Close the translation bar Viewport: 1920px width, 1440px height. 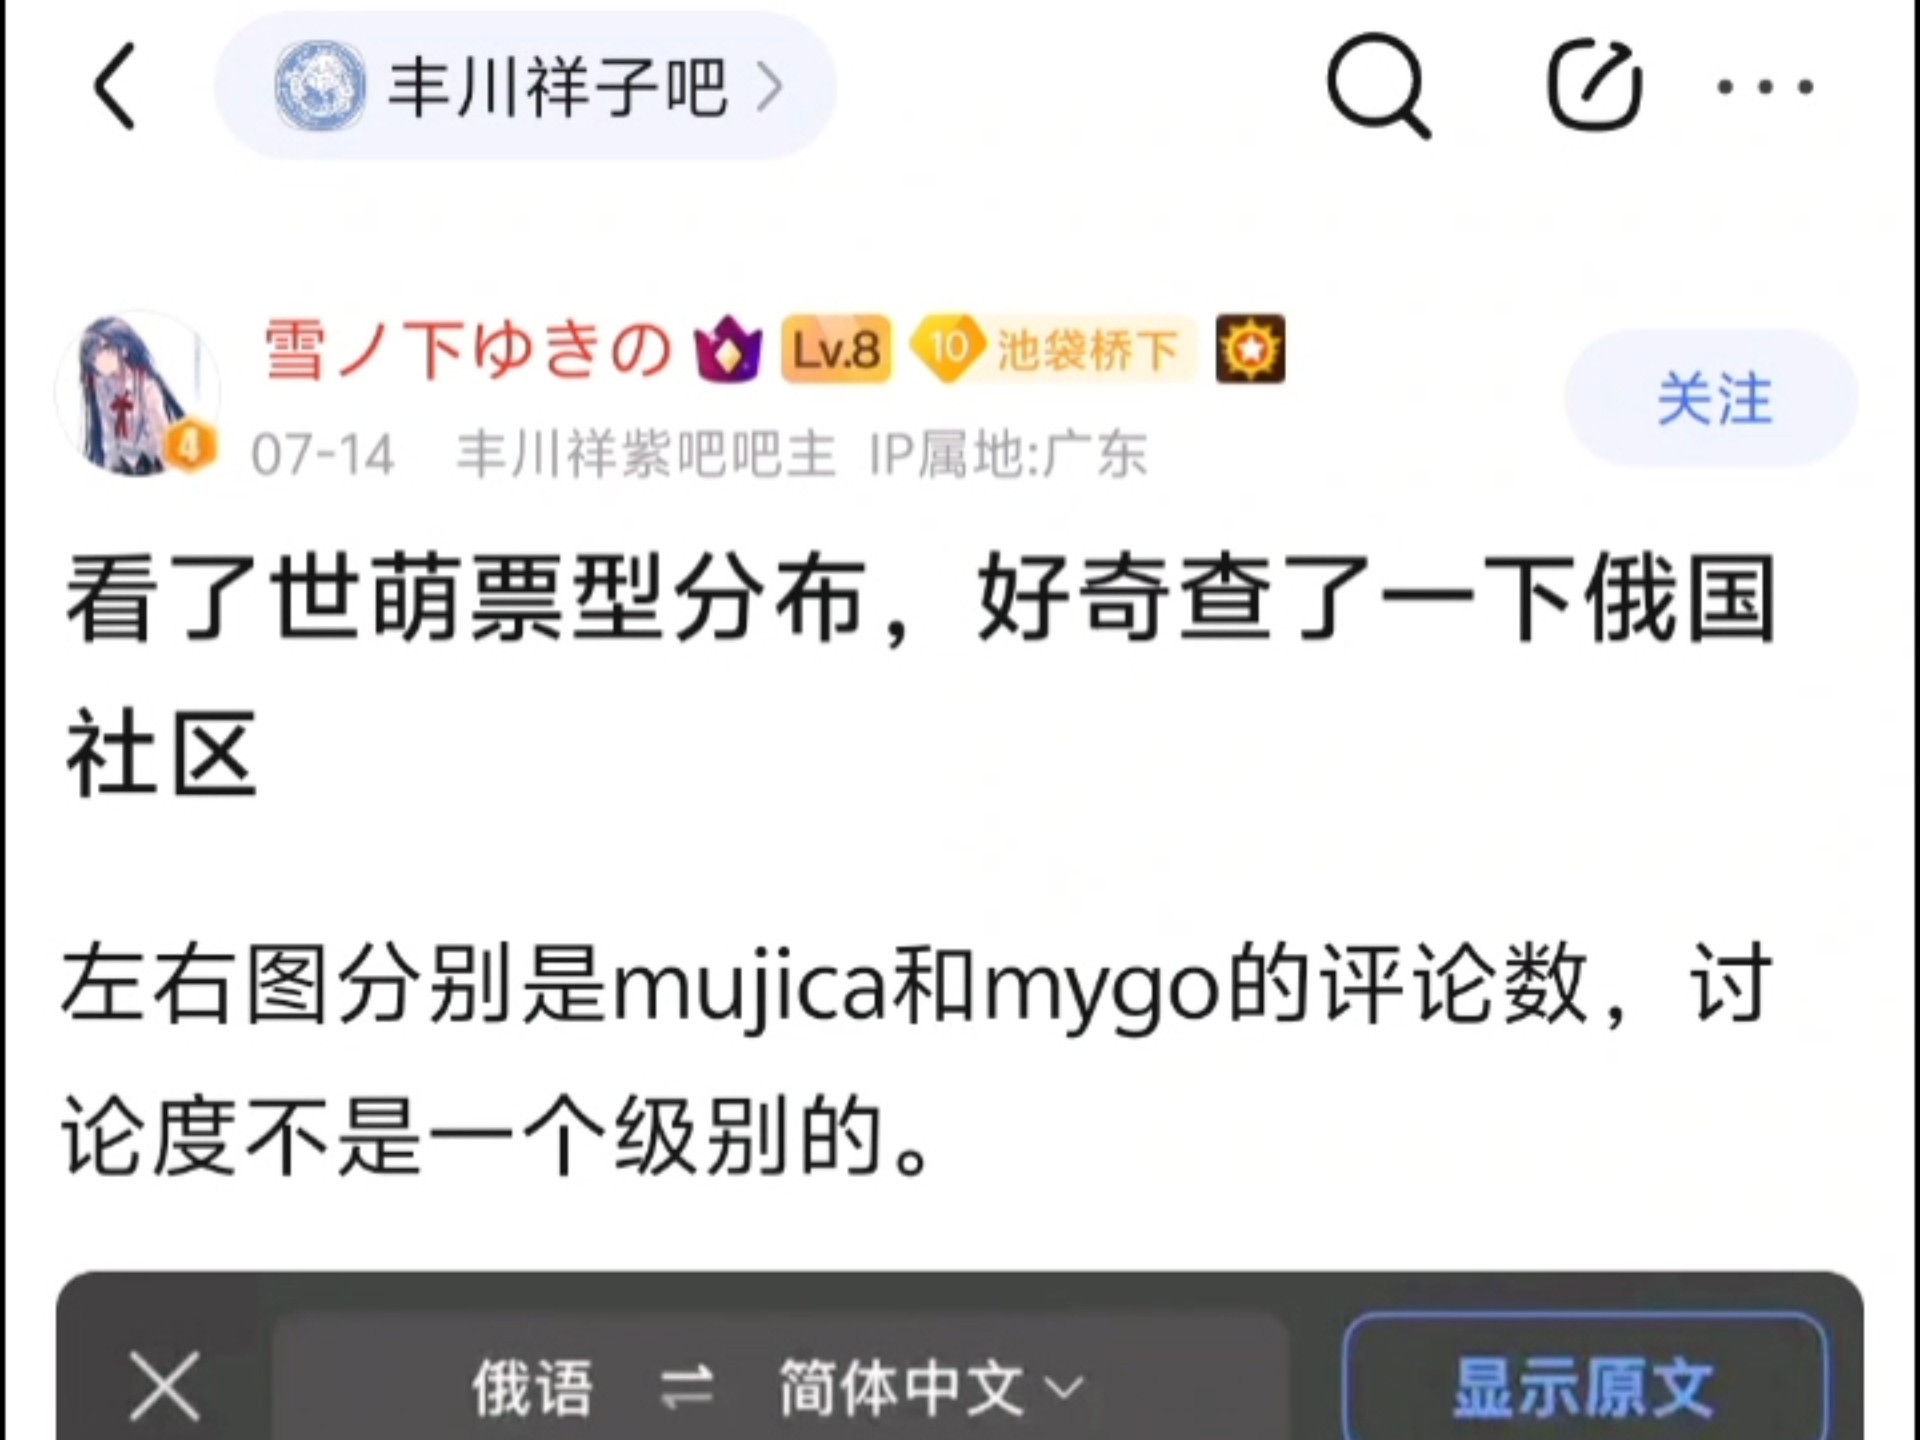165,1387
